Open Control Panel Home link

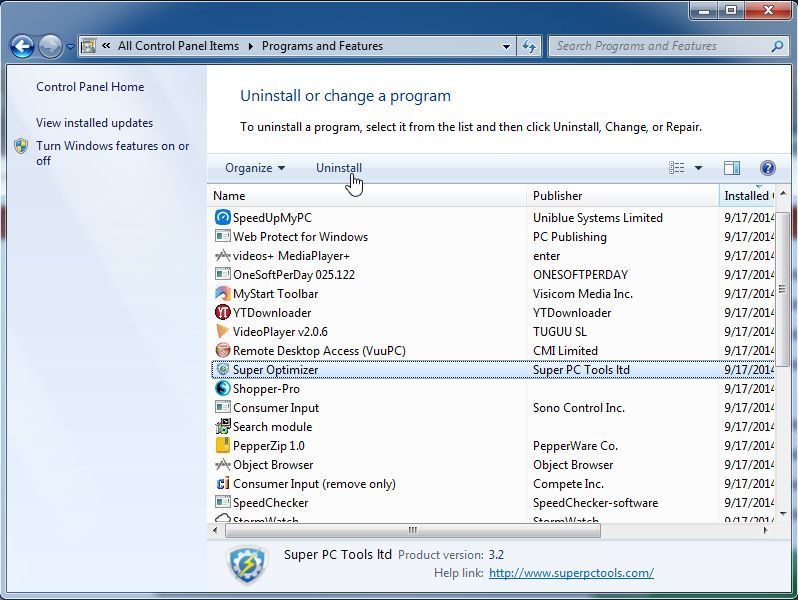tap(90, 87)
